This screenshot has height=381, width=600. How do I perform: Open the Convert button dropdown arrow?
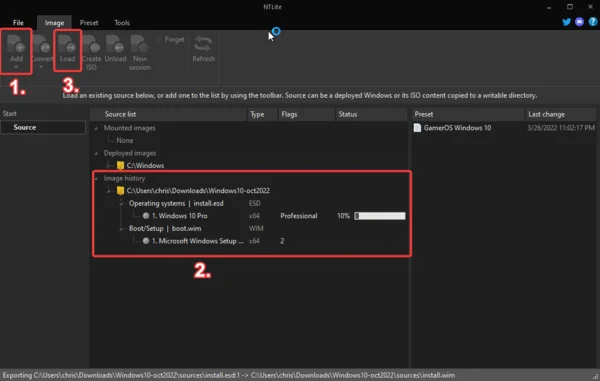(x=41, y=67)
